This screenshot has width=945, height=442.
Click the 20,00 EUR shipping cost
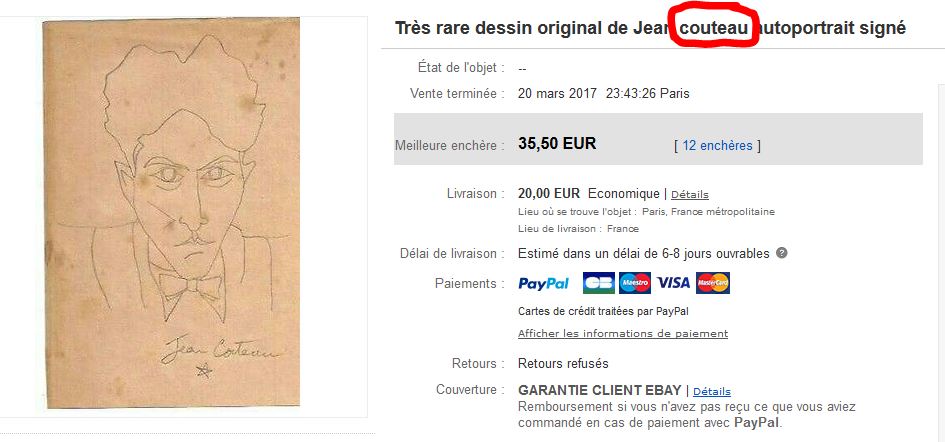point(549,194)
